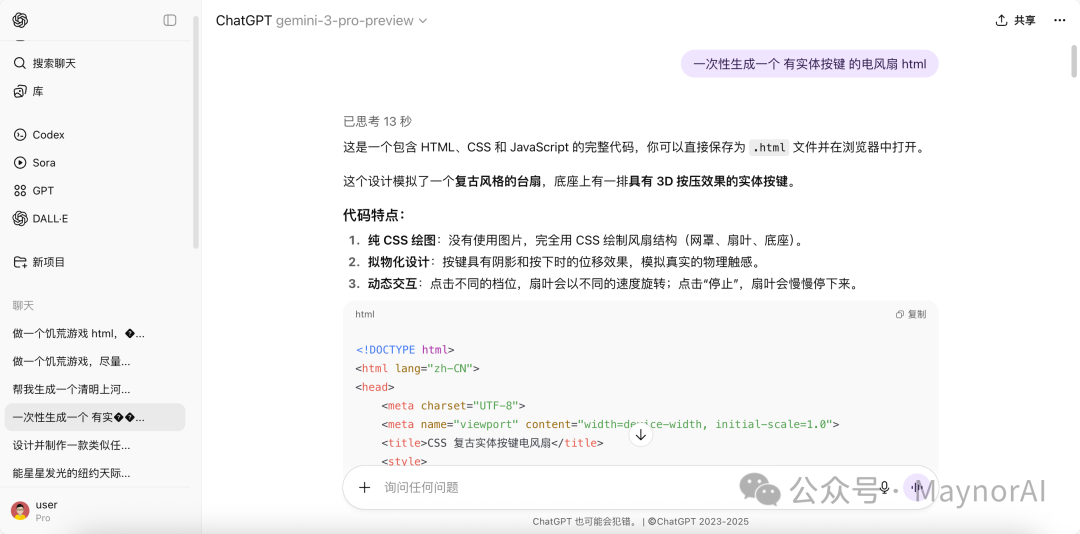Image resolution: width=1080 pixels, height=534 pixels.
Task: Focus the 询问任何问题 message input
Action: click(620, 488)
